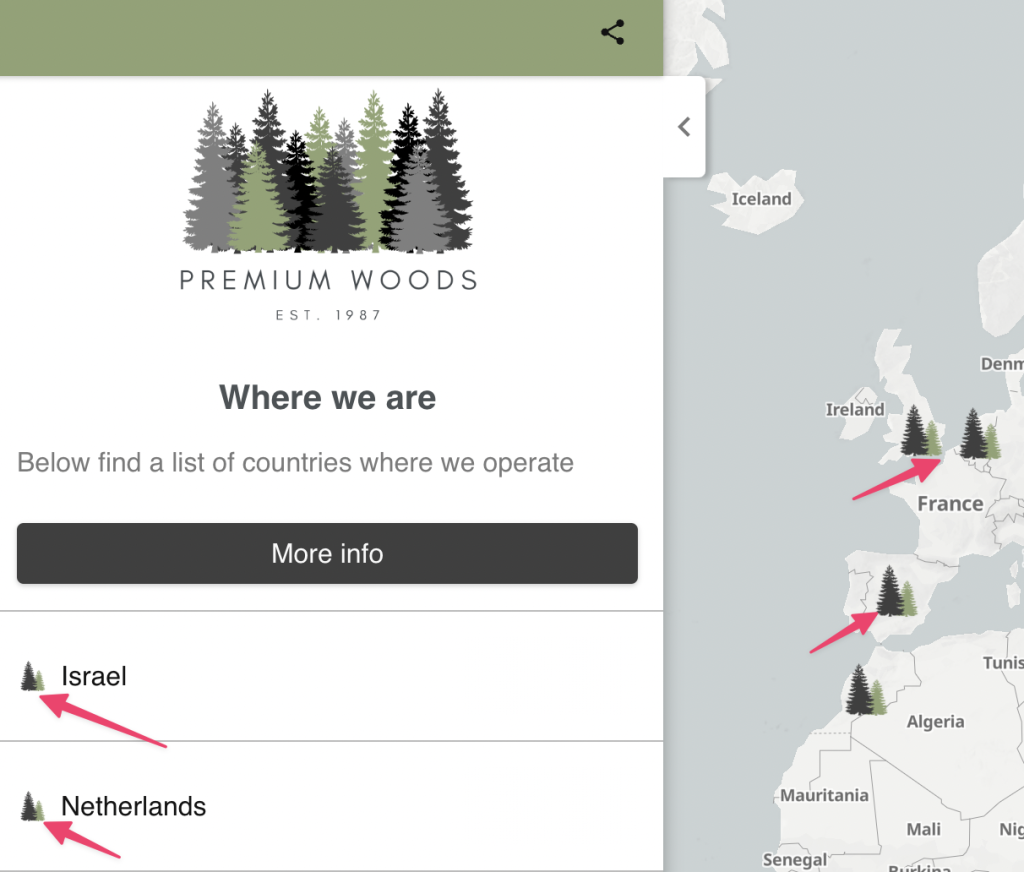Image resolution: width=1024 pixels, height=872 pixels.
Task: Click the More info button
Action: [327, 553]
